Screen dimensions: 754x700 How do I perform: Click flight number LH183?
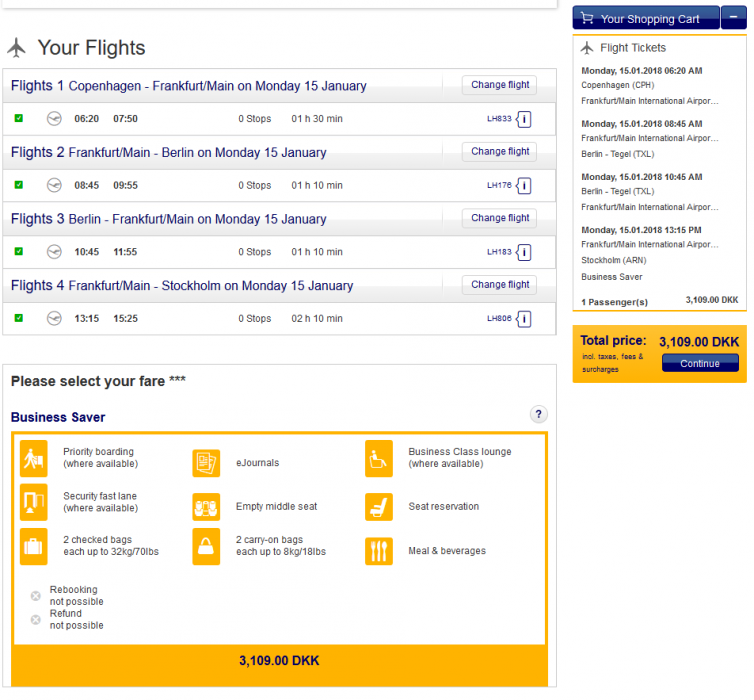point(499,251)
